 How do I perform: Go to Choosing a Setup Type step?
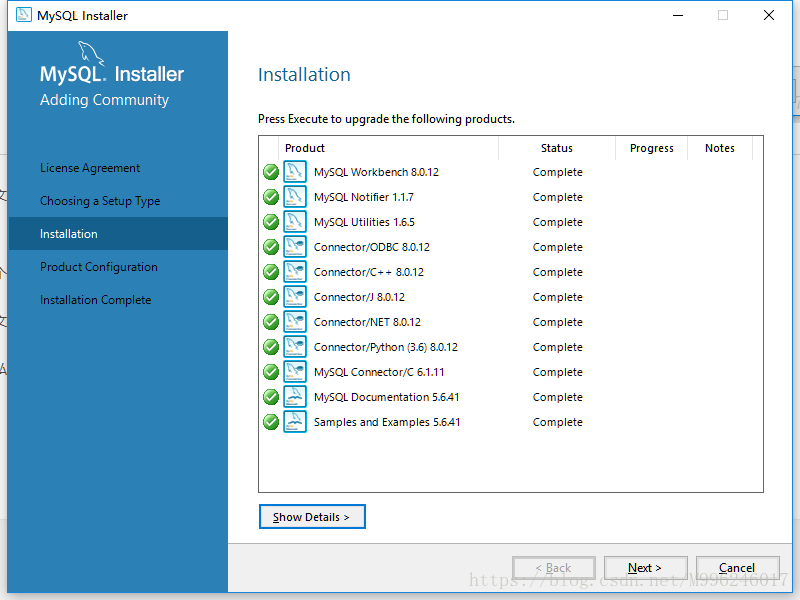click(x=100, y=201)
